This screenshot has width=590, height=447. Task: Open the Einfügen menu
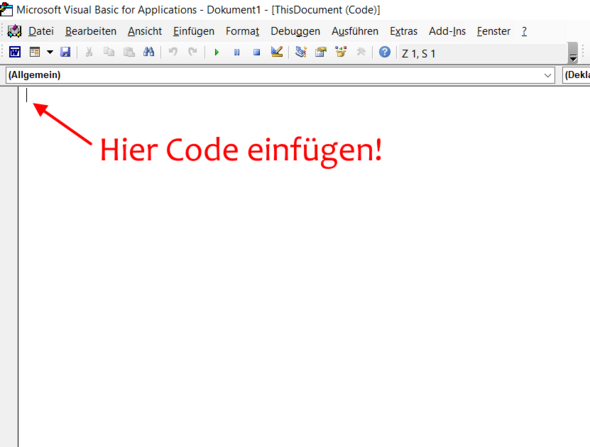click(x=193, y=31)
